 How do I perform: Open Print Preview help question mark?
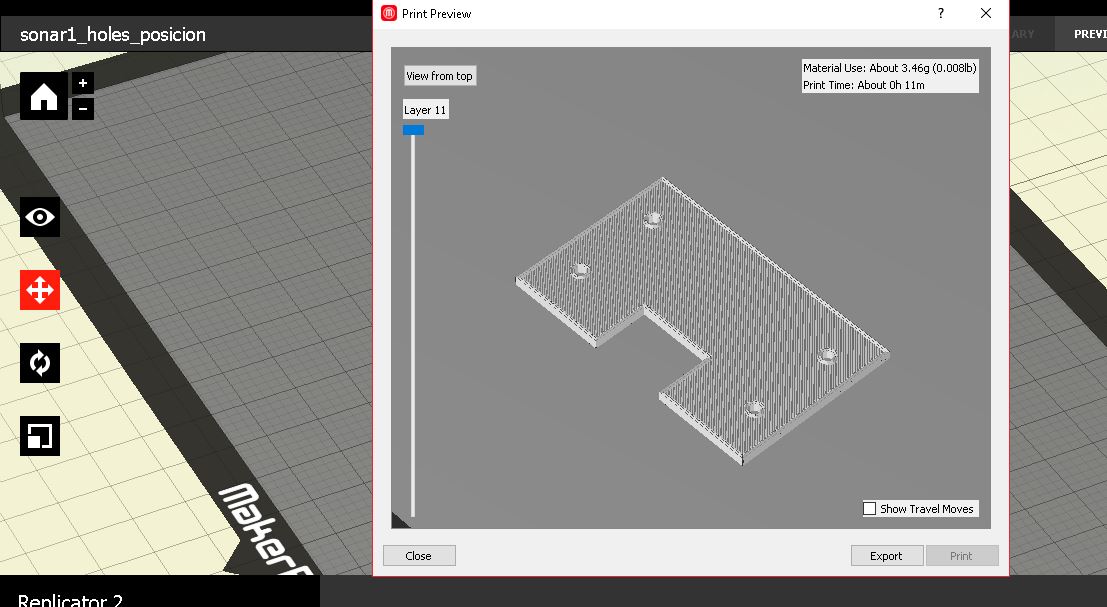tap(941, 13)
